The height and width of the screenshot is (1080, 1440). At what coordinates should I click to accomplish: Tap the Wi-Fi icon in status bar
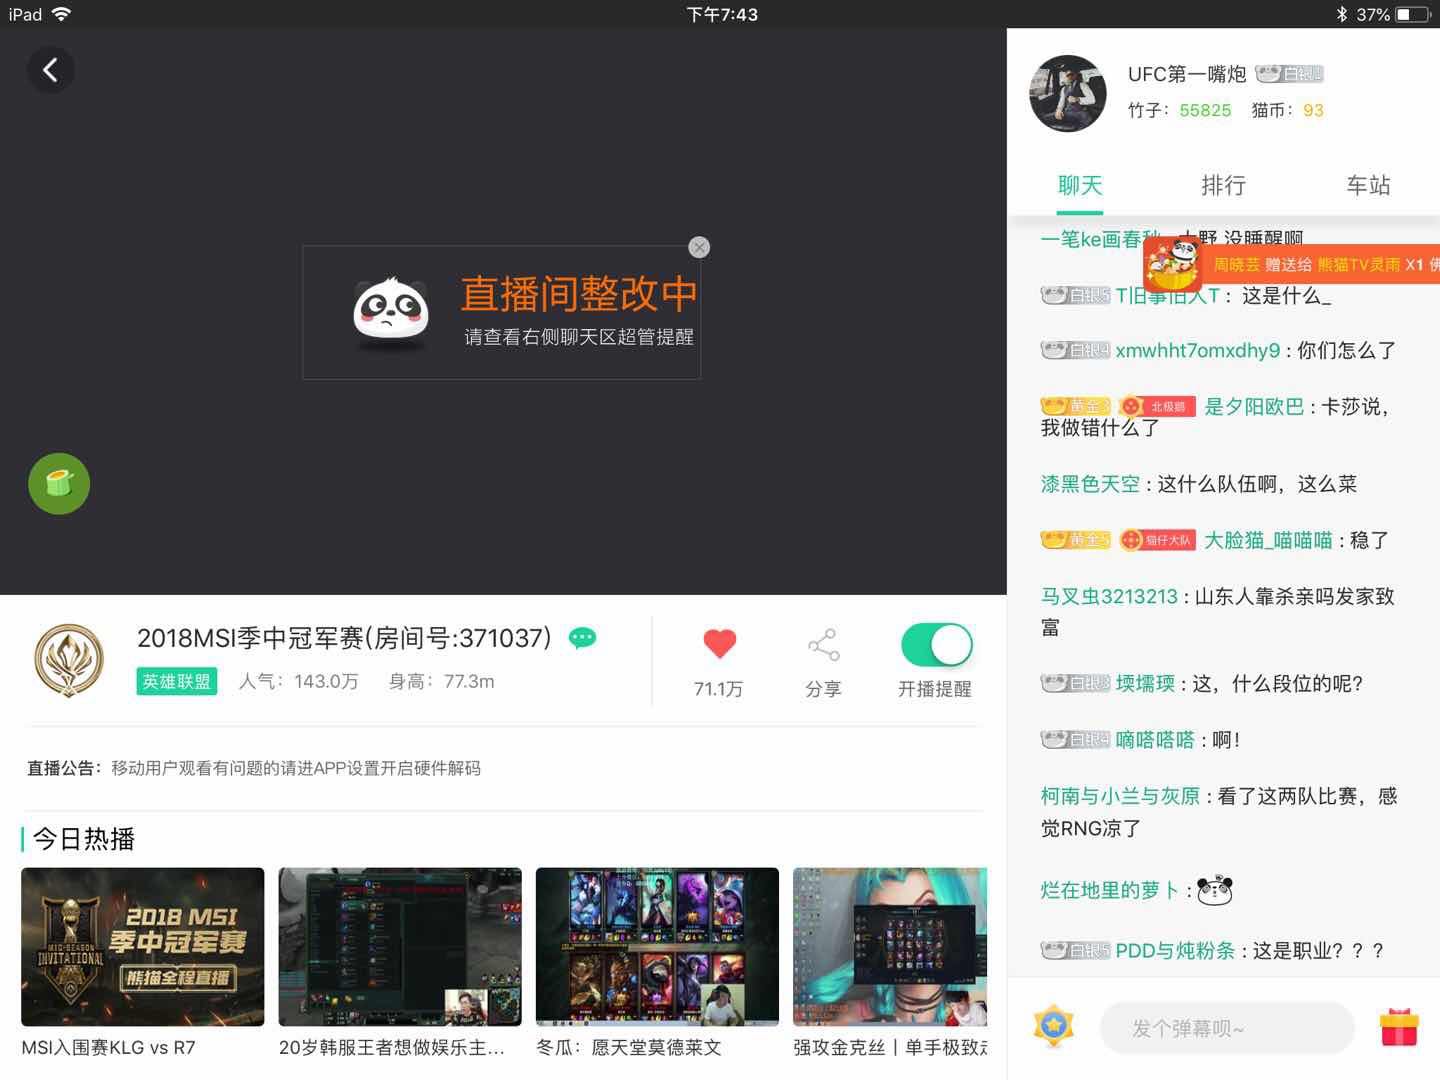(62, 14)
